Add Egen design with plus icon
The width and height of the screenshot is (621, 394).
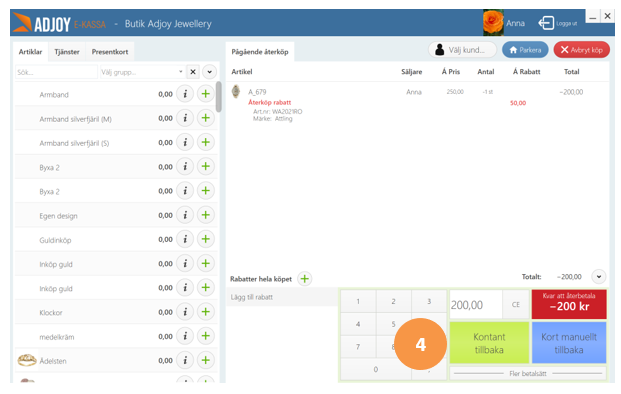[206, 215]
